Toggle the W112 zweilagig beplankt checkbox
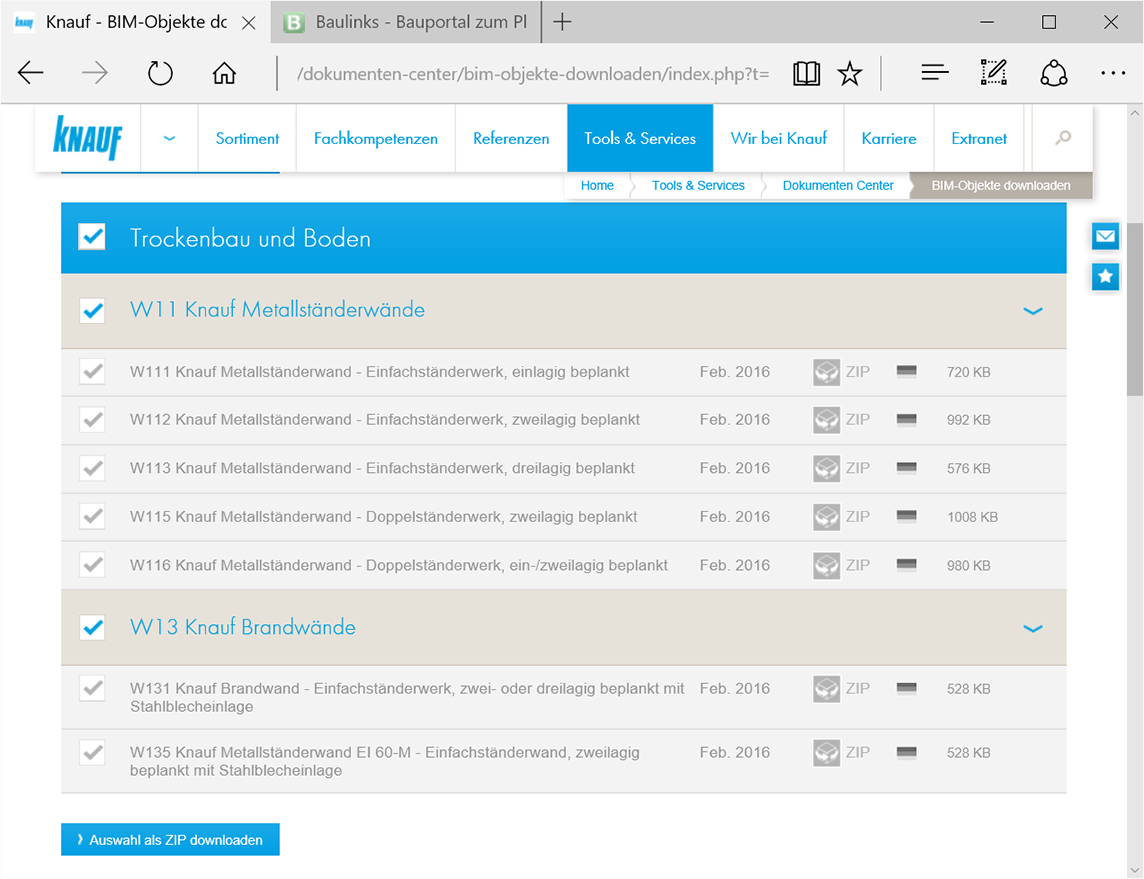Viewport: 1144px width, 879px height. 92,419
